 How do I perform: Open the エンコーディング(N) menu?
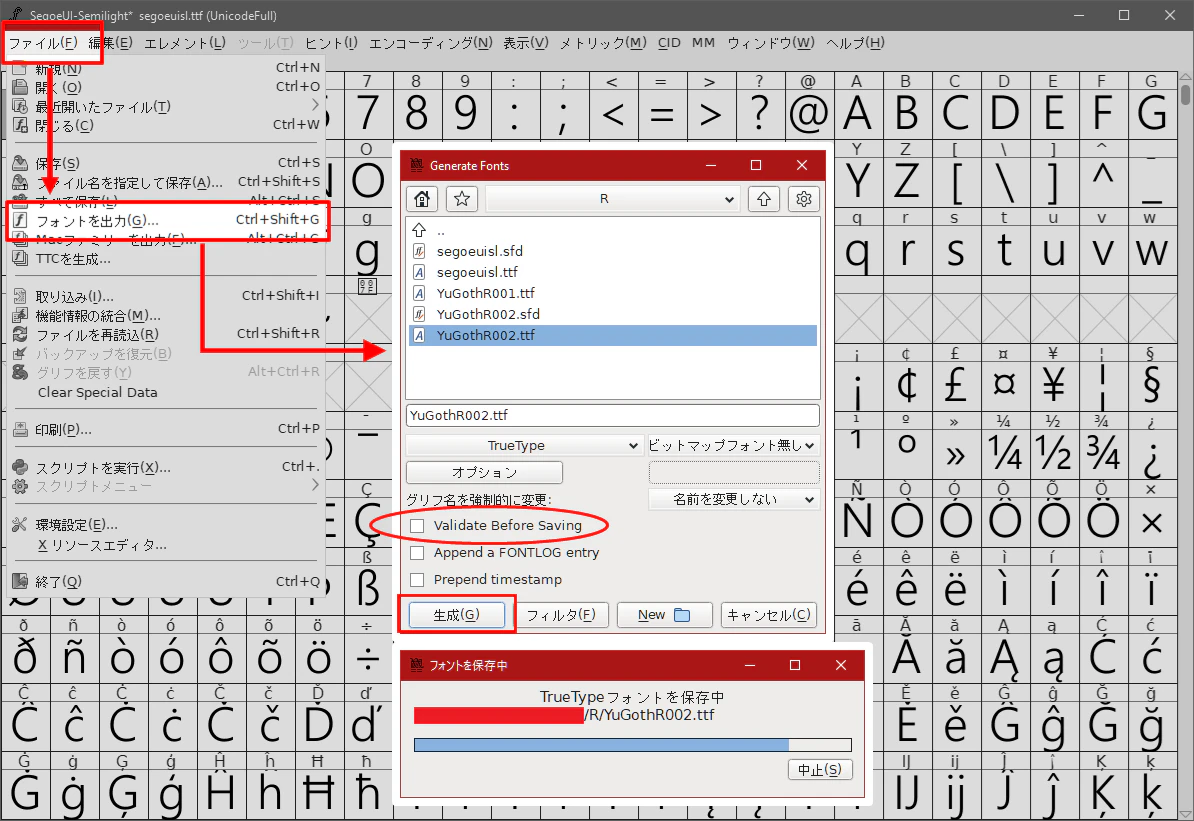click(x=431, y=43)
